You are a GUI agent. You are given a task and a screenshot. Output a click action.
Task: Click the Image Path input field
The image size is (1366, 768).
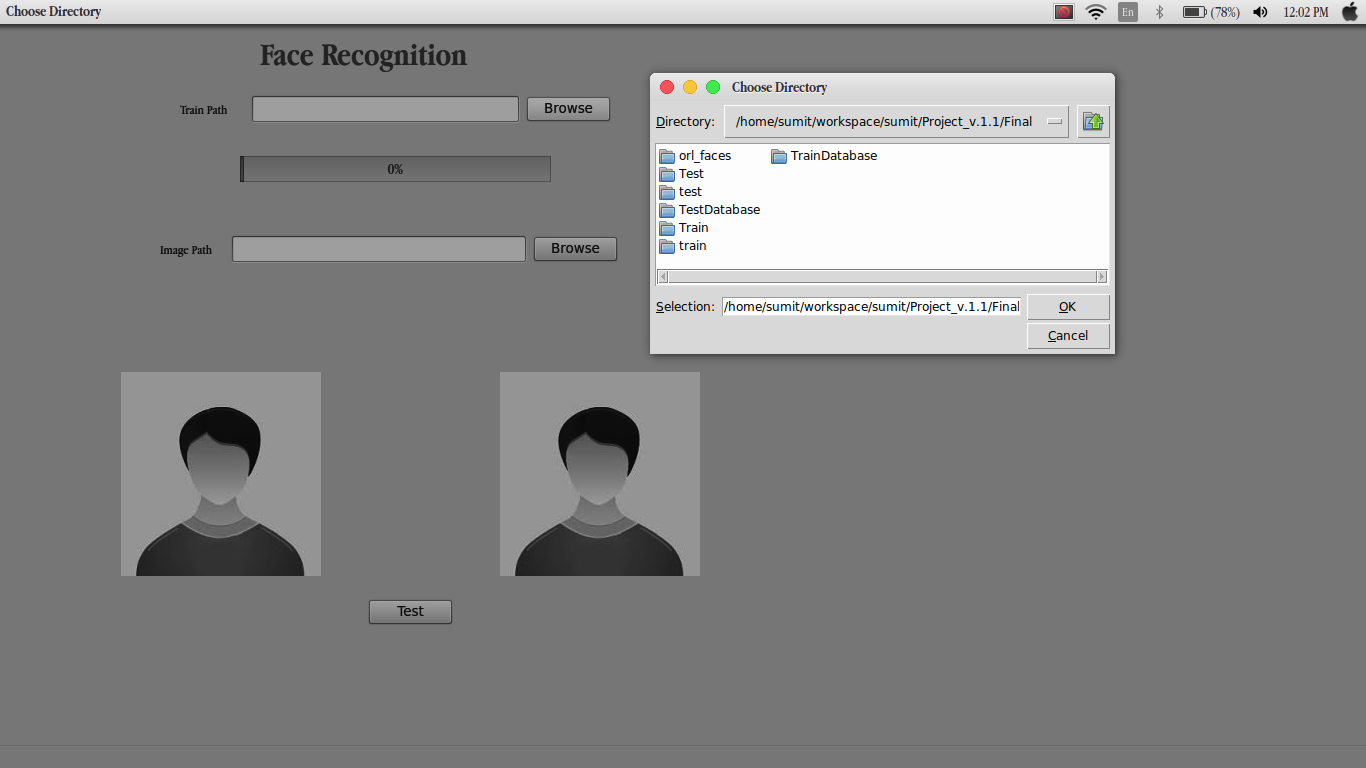point(379,249)
